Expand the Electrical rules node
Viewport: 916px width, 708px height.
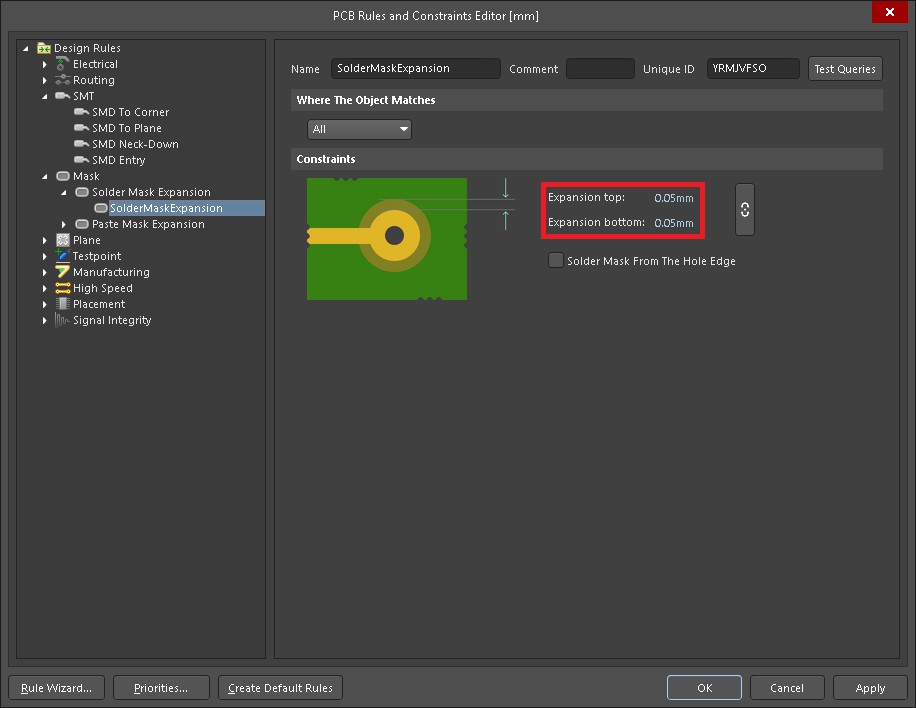(44, 64)
